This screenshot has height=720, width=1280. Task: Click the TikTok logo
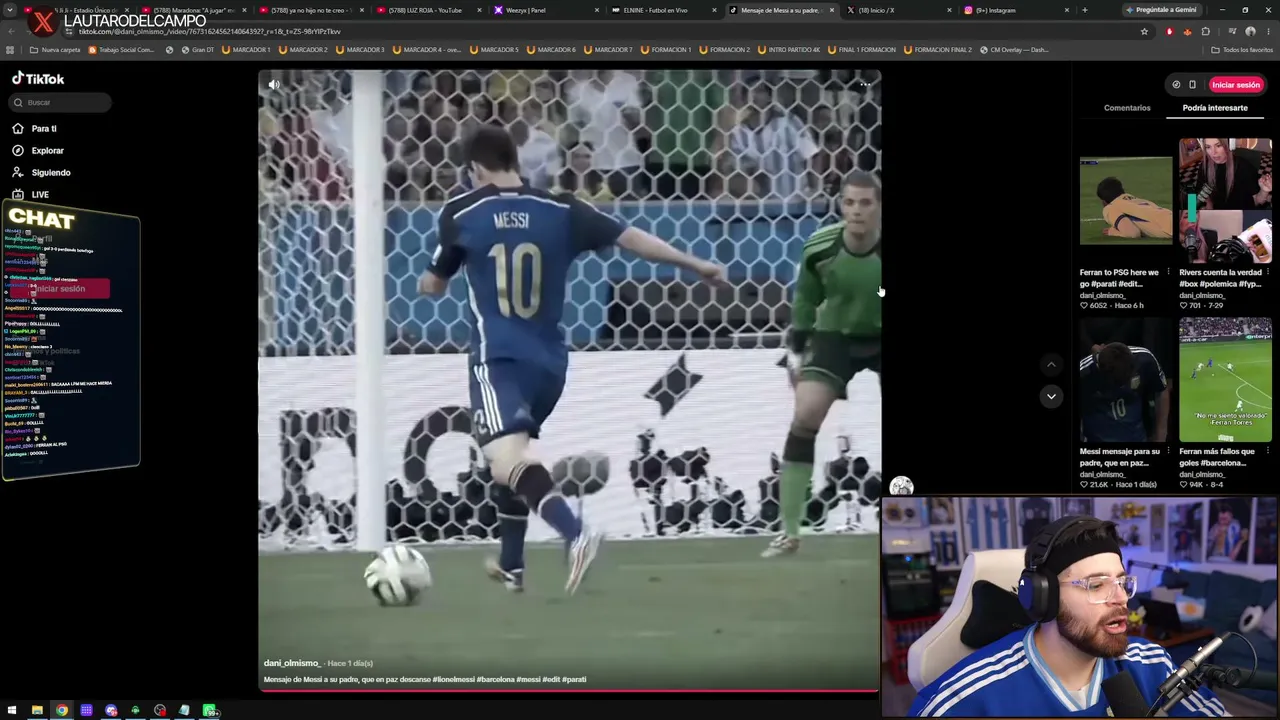(x=38, y=79)
